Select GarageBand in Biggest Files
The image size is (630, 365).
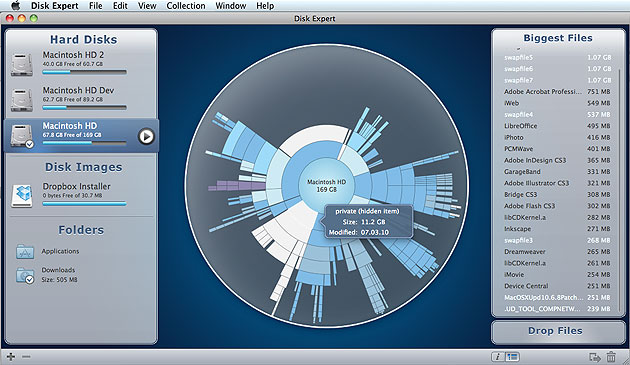coord(558,172)
